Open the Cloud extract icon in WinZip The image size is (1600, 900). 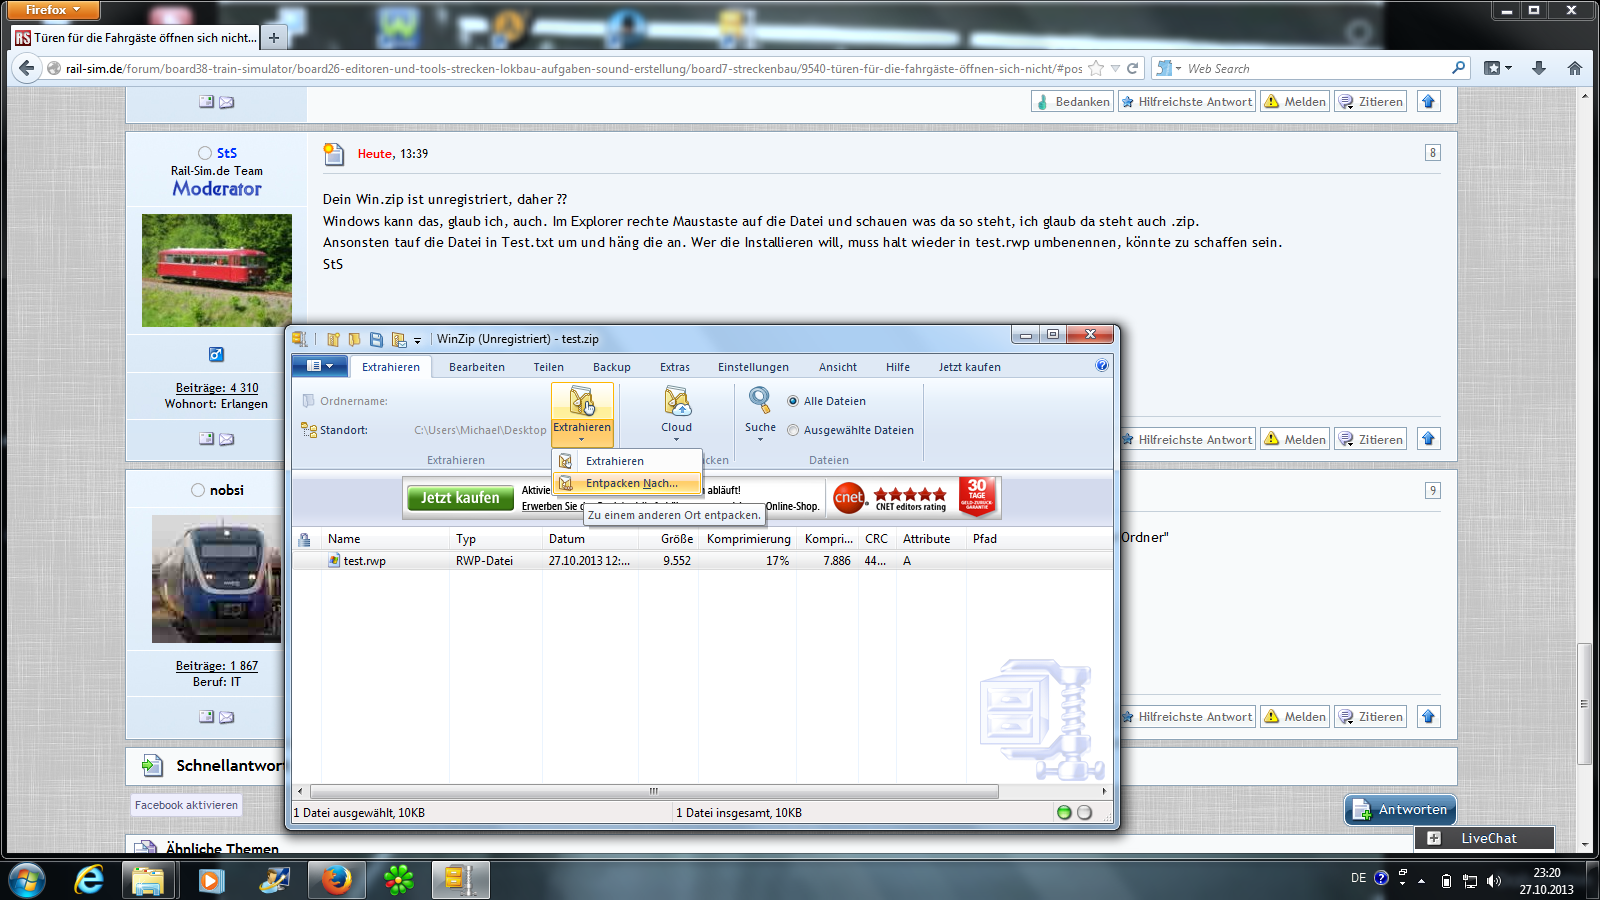tap(677, 401)
